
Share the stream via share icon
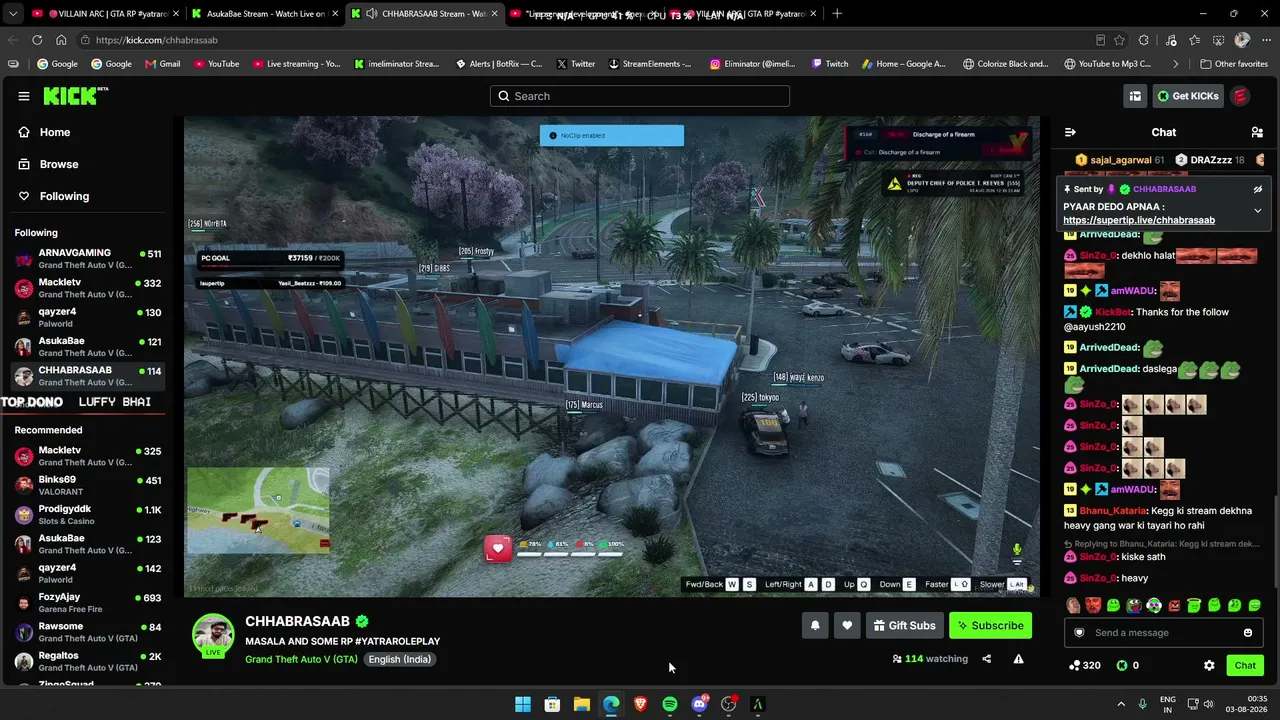pyautogui.click(x=987, y=659)
